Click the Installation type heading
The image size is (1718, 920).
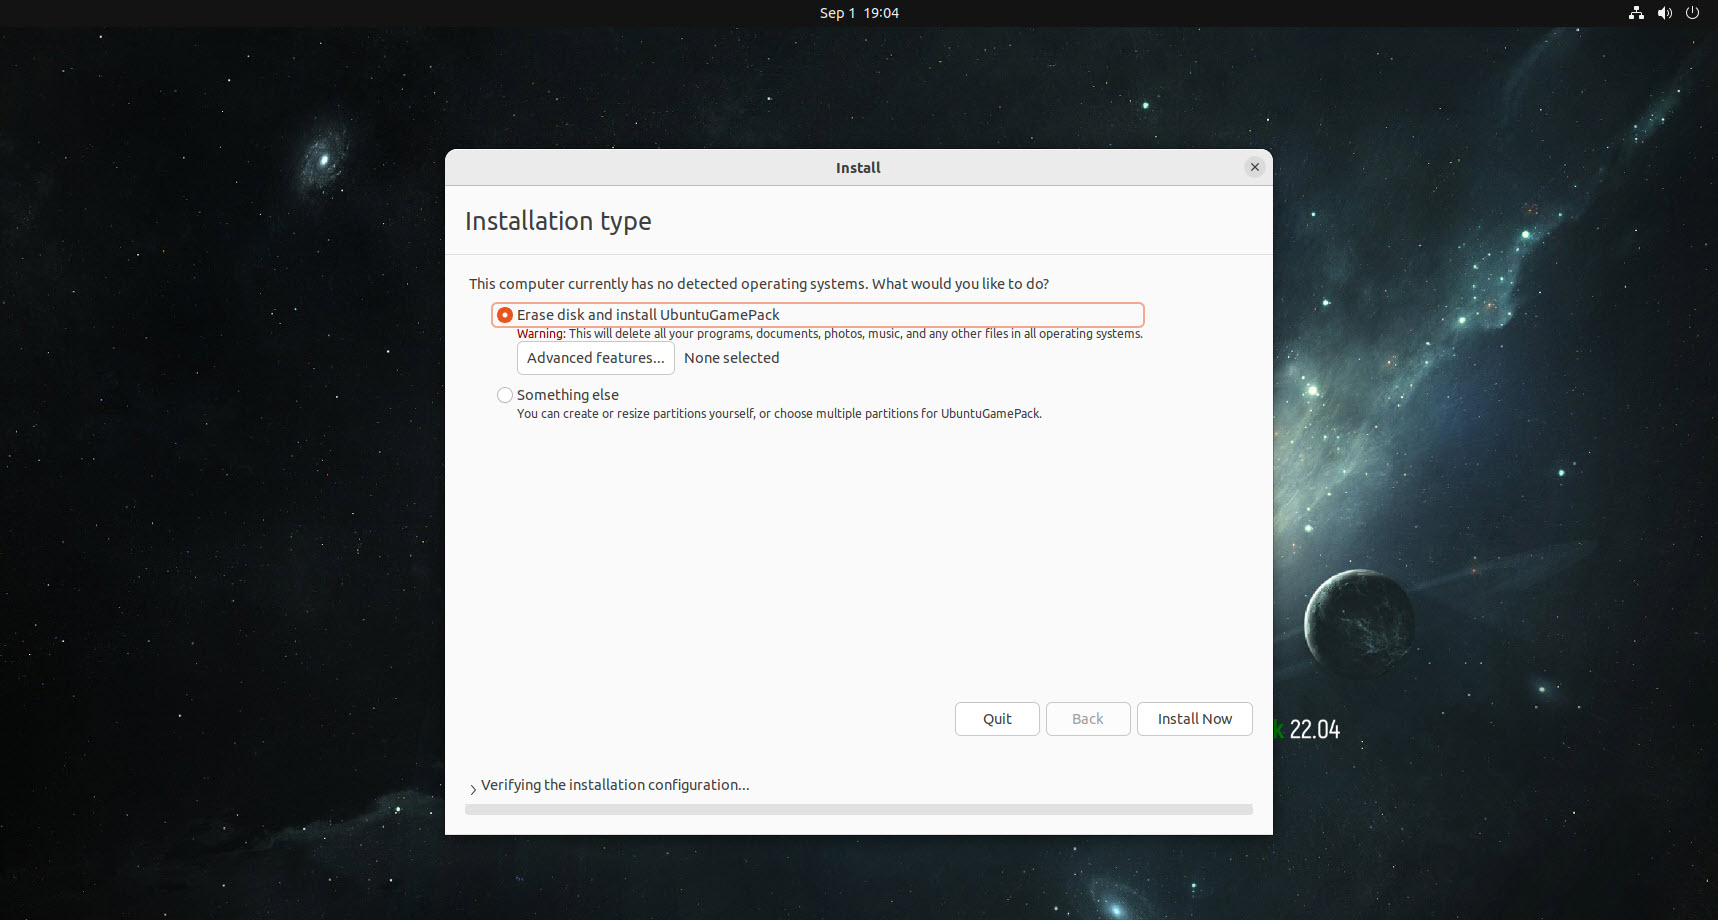[x=558, y=221]
